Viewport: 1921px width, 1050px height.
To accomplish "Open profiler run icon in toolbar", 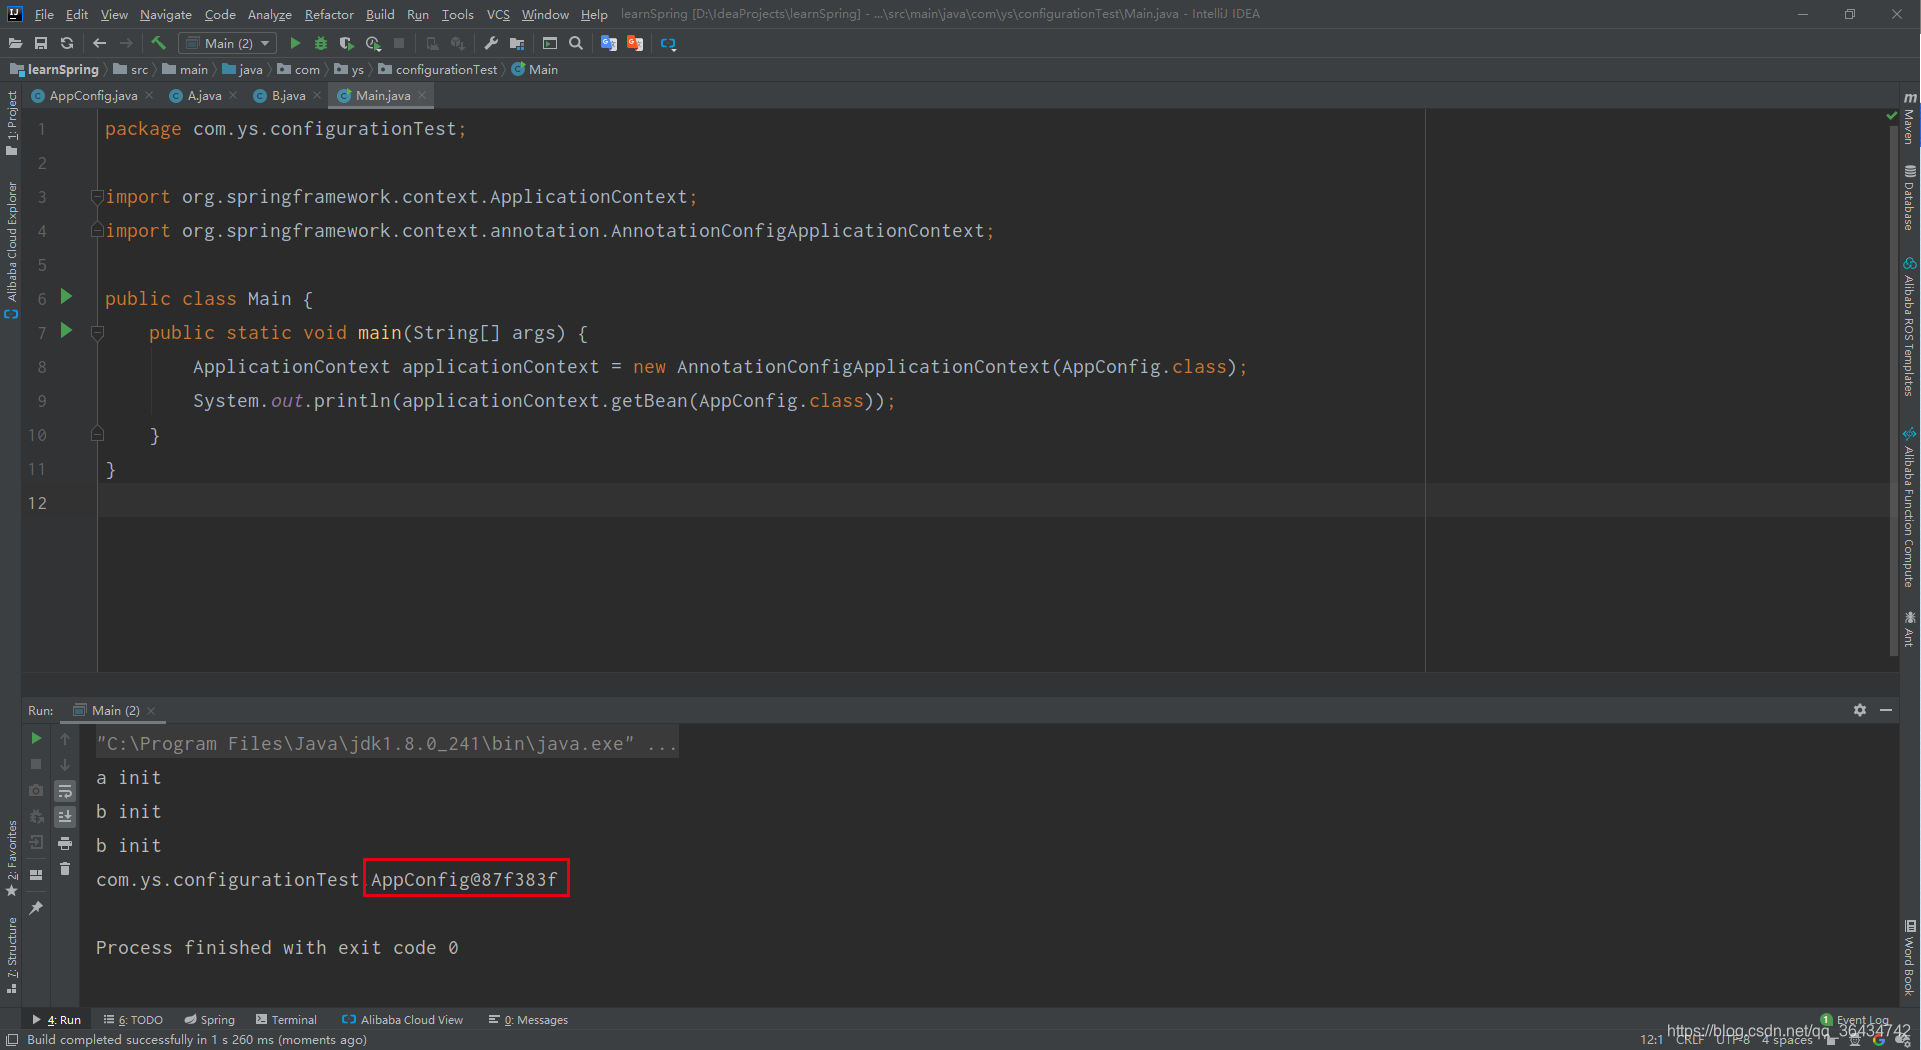I will coord(373,43).
